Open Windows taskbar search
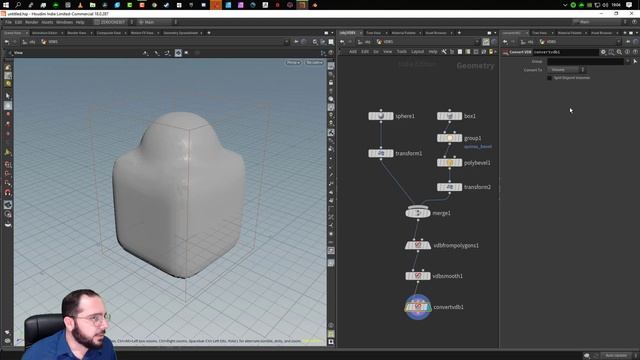The image size is (640, 360). (18, 5)
